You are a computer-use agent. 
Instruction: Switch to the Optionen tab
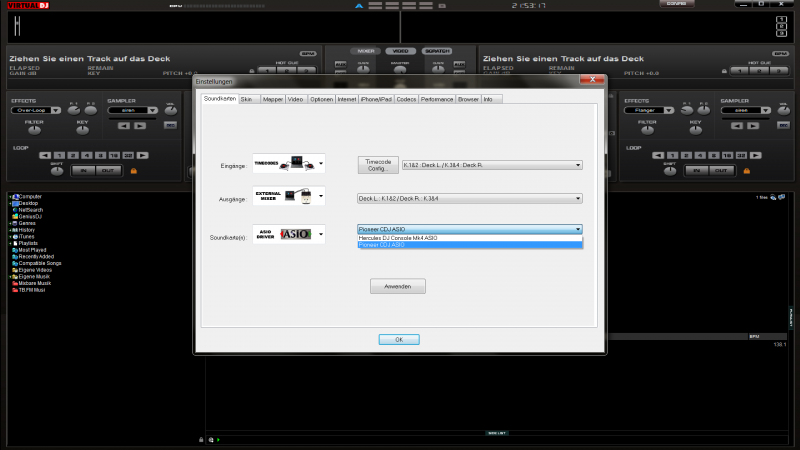pos(321,99)
